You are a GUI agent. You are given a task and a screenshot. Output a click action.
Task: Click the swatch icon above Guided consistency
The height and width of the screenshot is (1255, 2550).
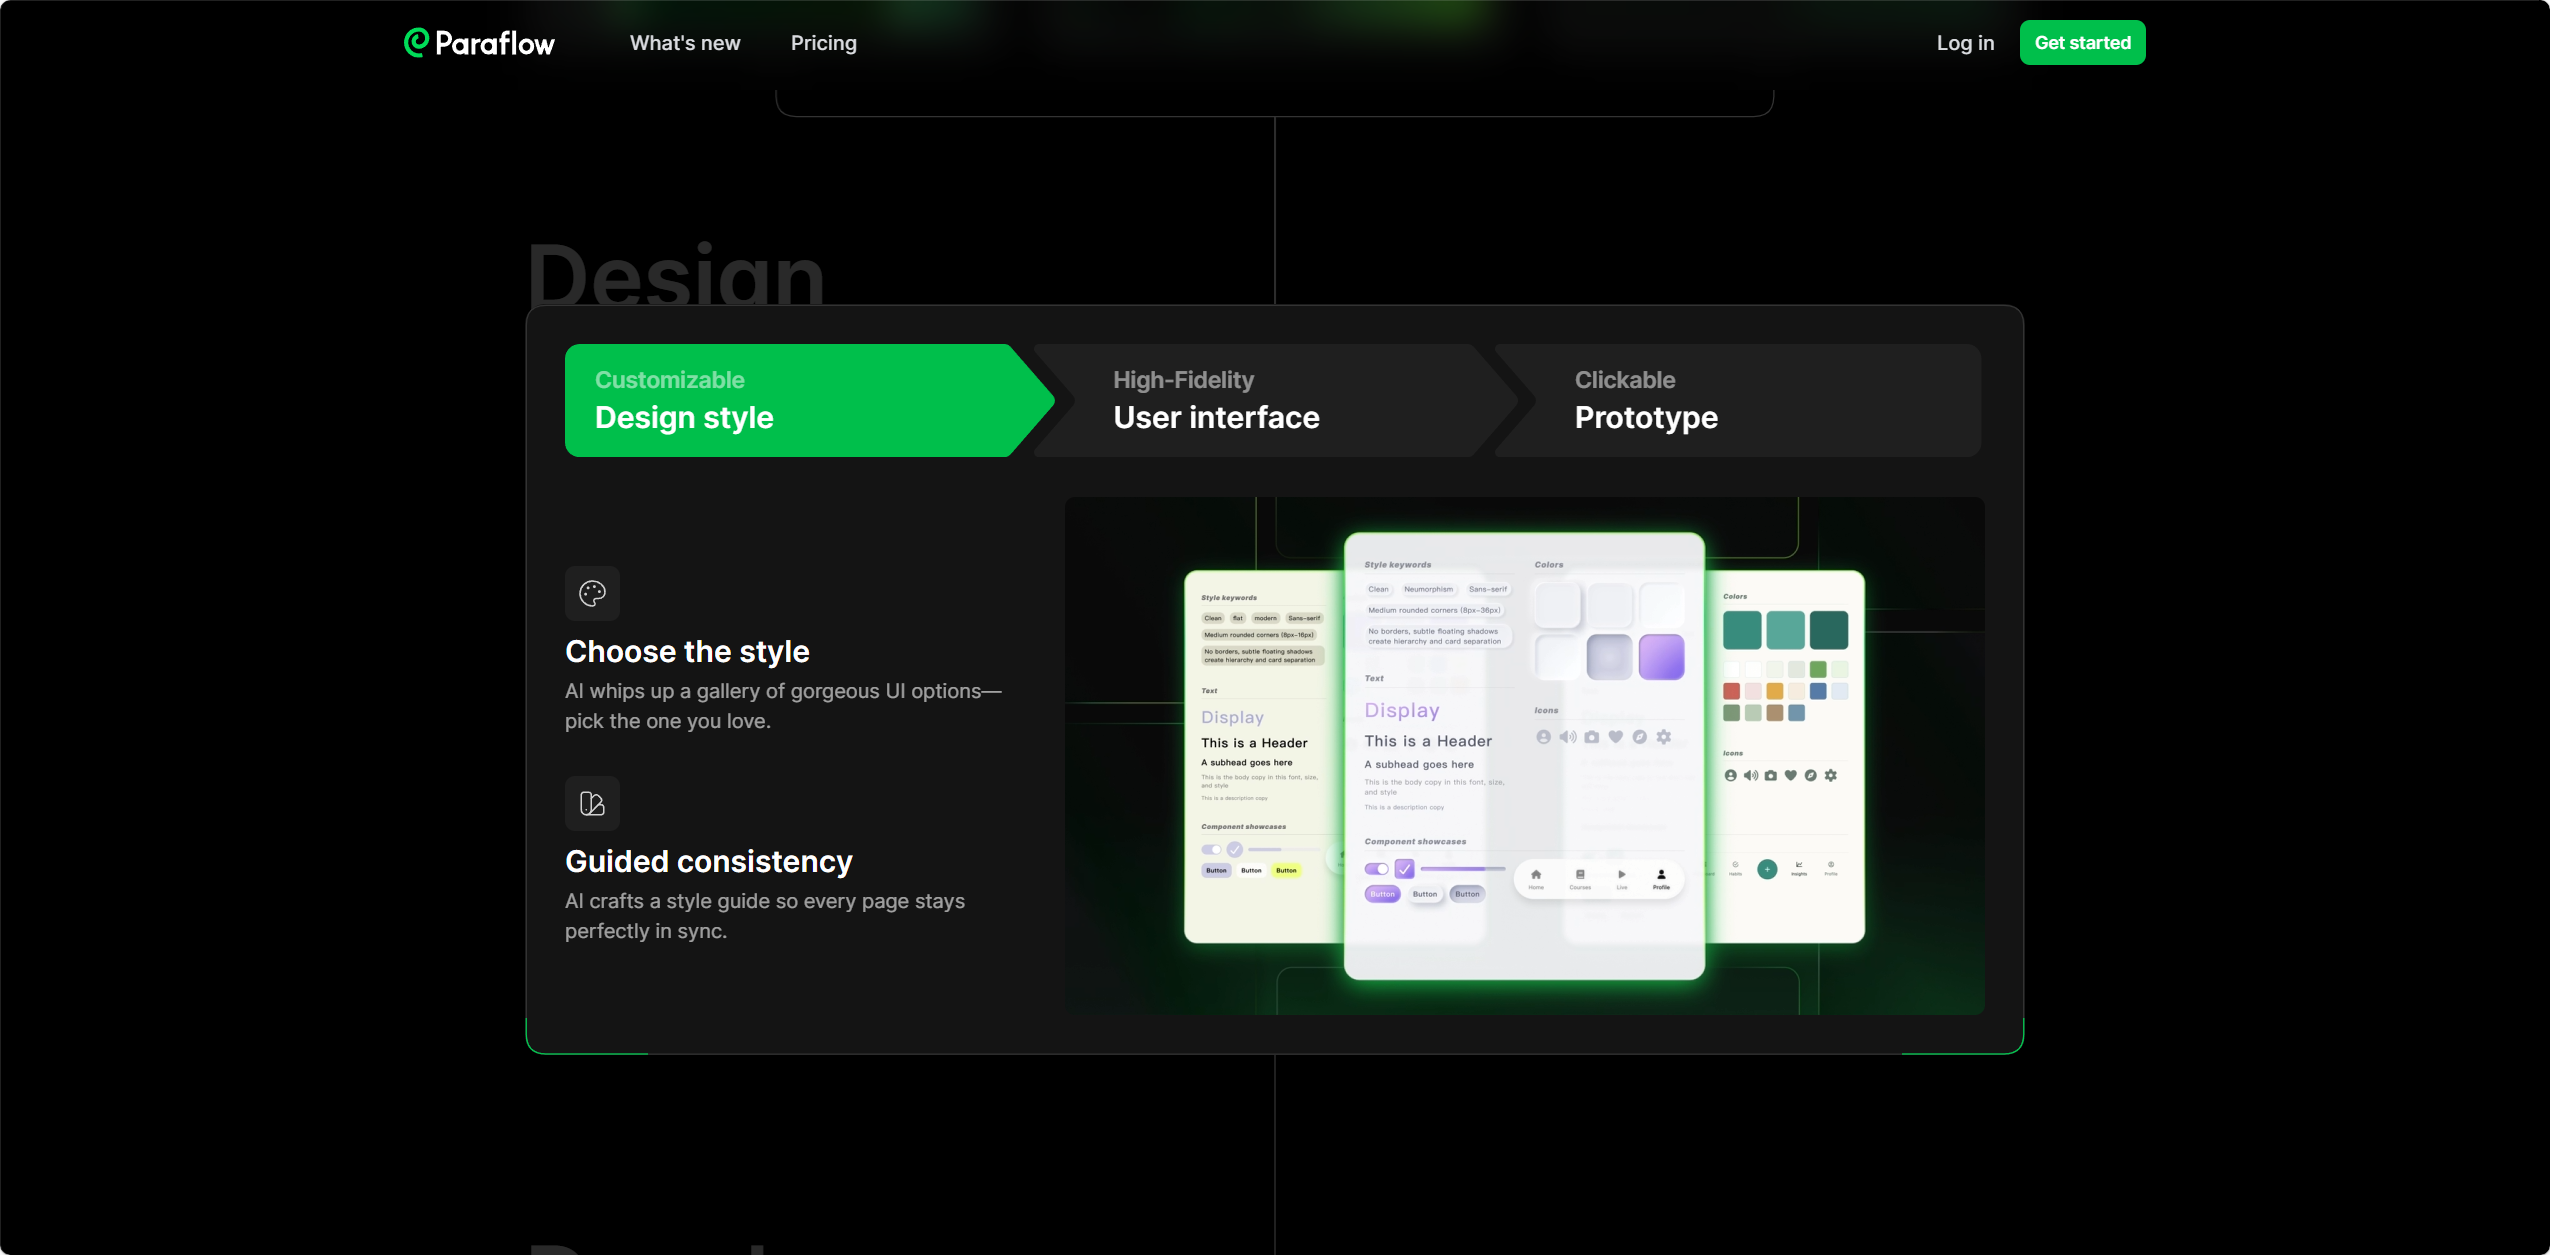click(592, 804)
